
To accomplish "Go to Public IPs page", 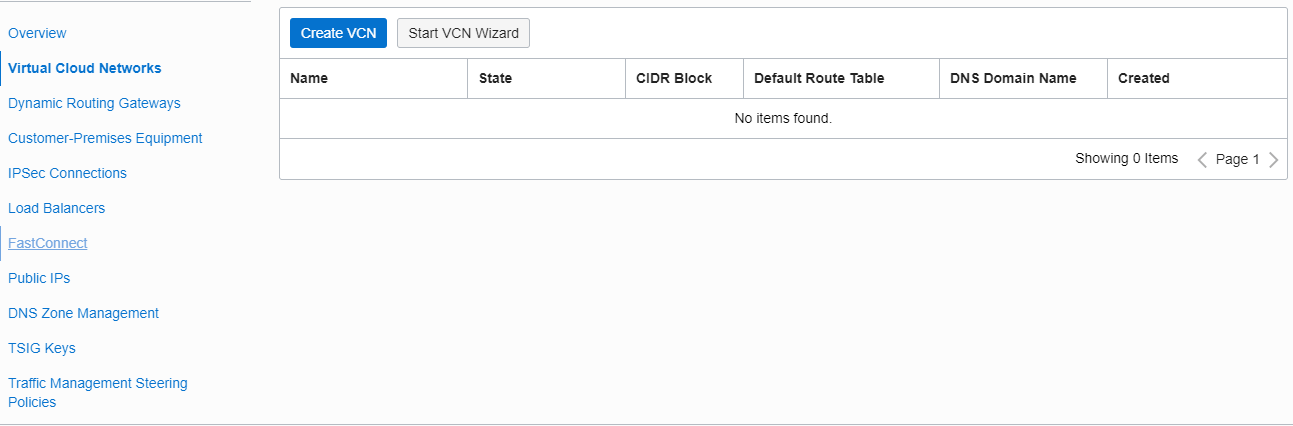I will (x=39, y=278).
